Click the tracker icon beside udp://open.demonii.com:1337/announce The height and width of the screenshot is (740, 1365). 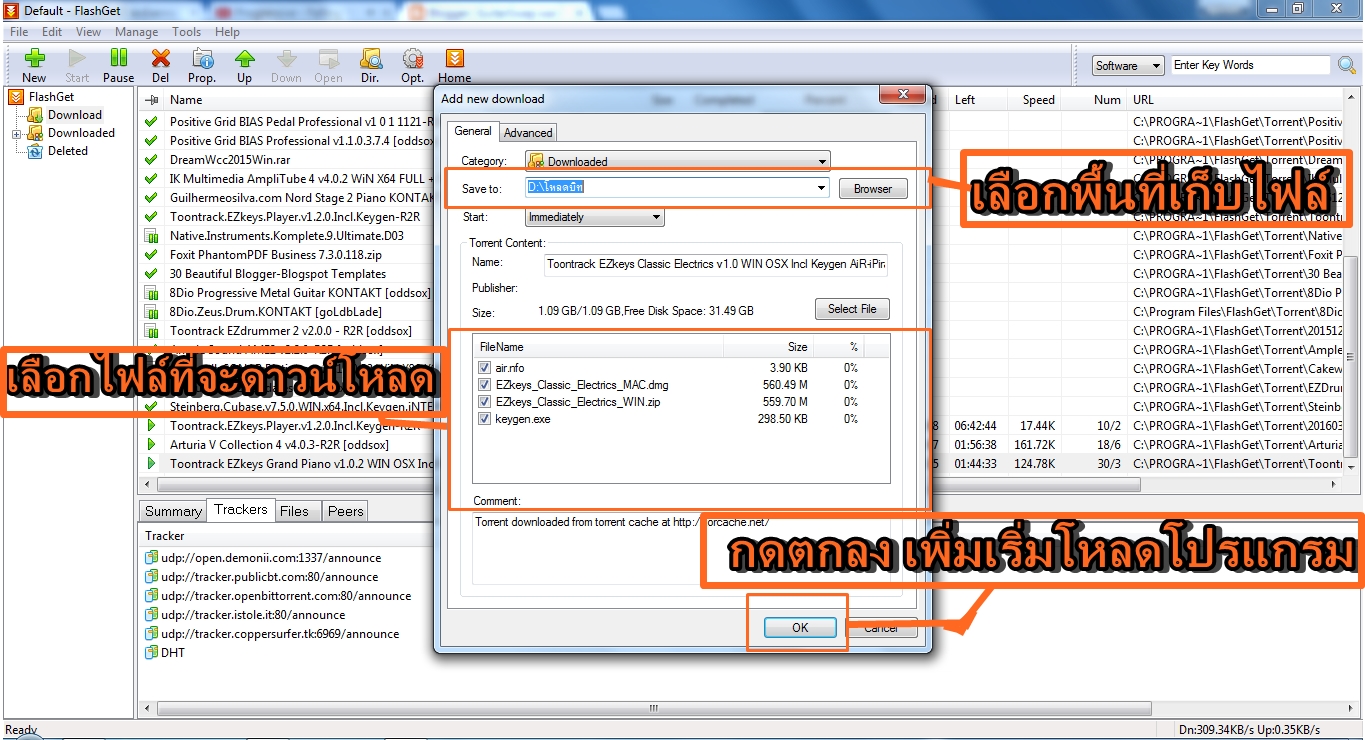click(x=151, y=558)
